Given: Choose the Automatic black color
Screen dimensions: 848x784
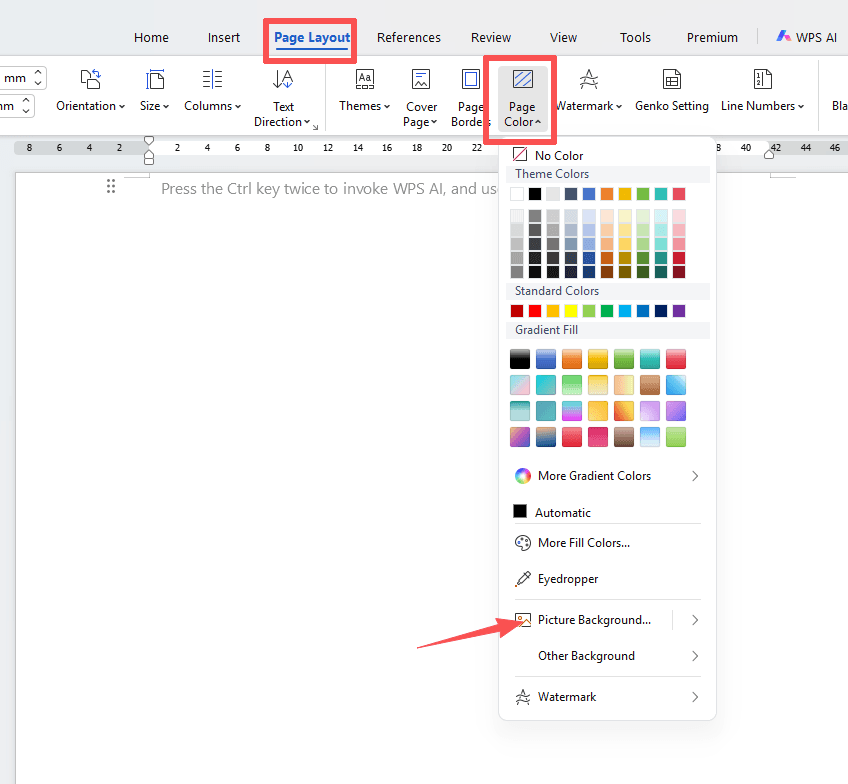Looking at the screenshot, I should 562,512.
